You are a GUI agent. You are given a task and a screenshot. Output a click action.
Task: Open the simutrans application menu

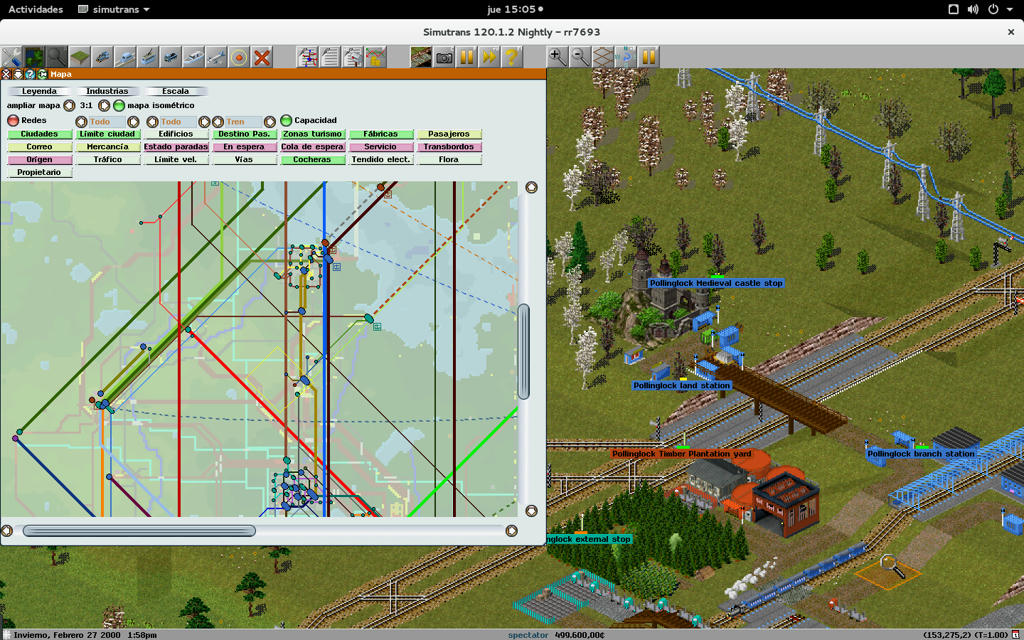[114, 9]
